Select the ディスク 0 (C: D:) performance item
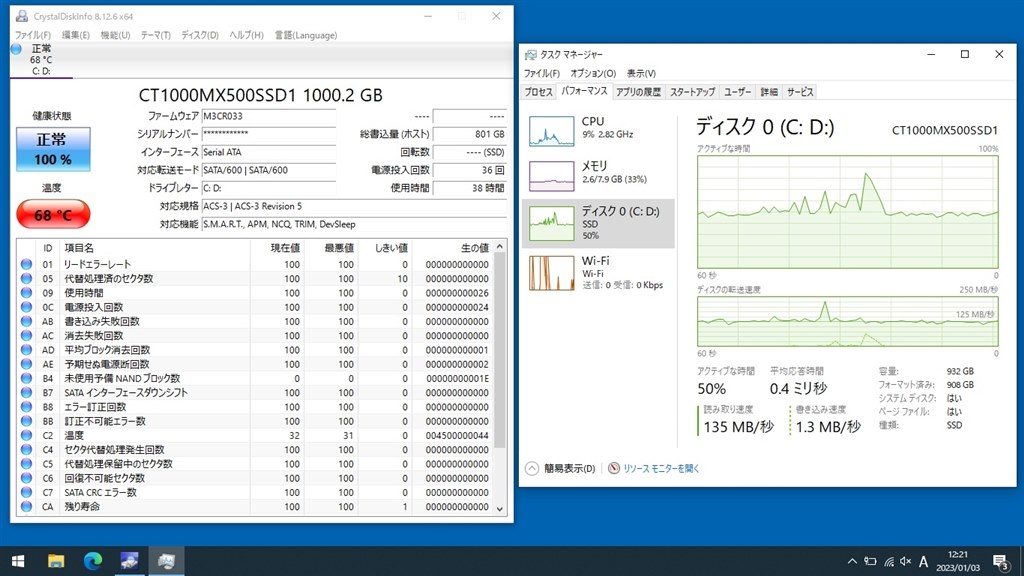Viewport: 1024px width, 576px height. [598, 223]
